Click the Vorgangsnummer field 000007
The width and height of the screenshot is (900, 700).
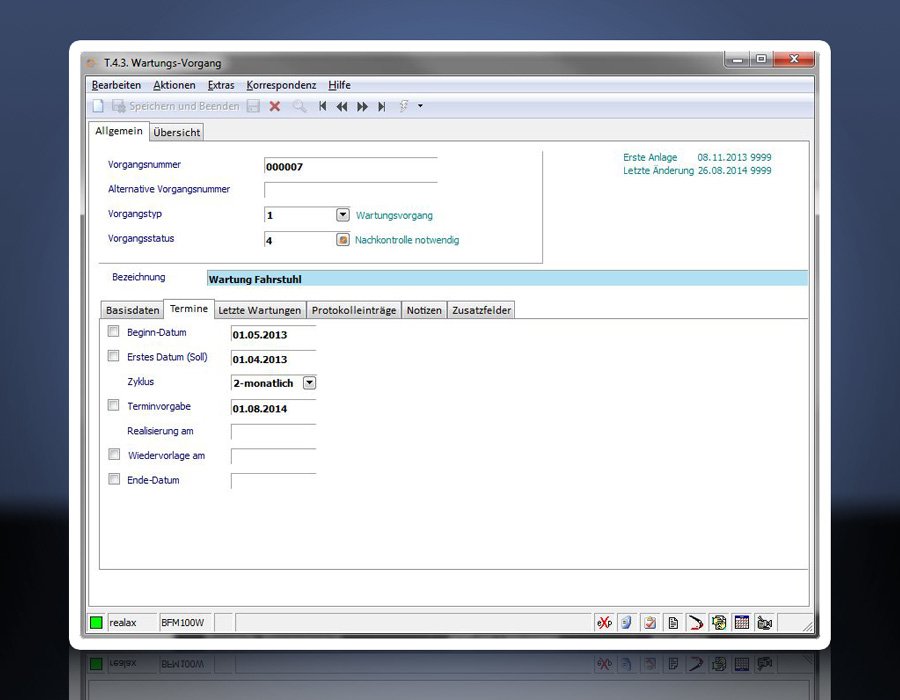point(351,166)
